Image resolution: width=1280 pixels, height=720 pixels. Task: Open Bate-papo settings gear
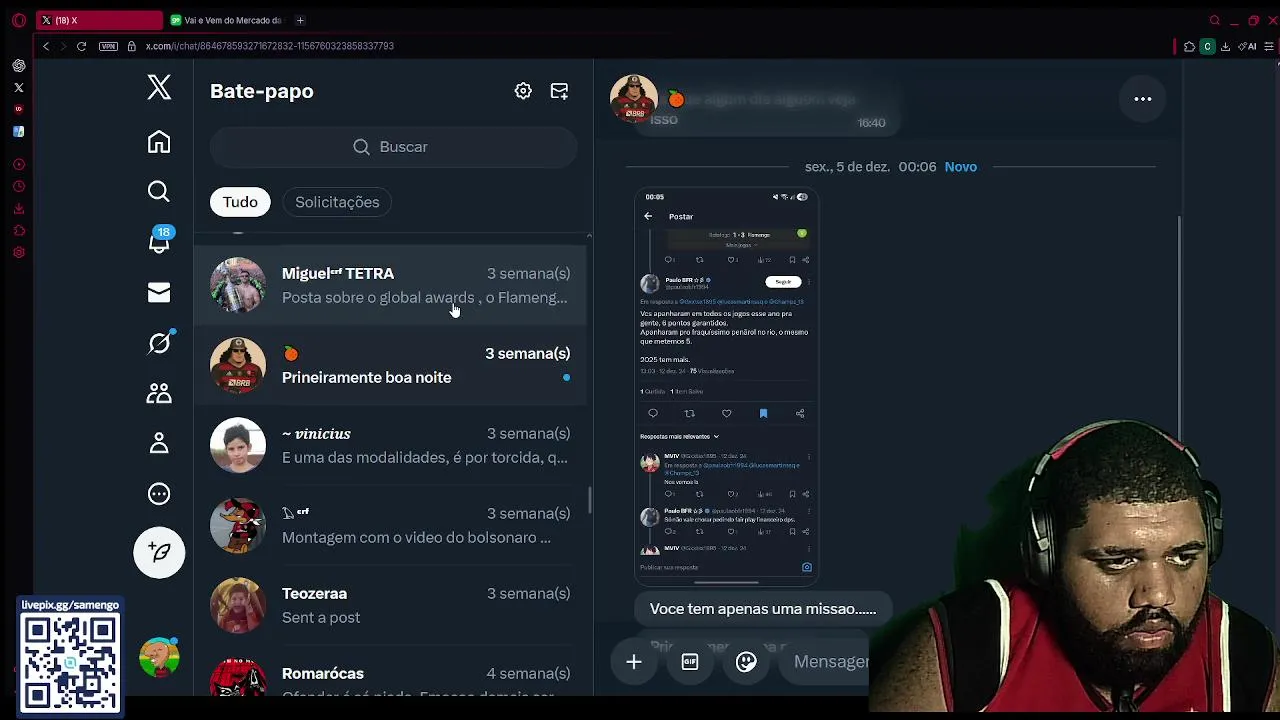[523, 91]
